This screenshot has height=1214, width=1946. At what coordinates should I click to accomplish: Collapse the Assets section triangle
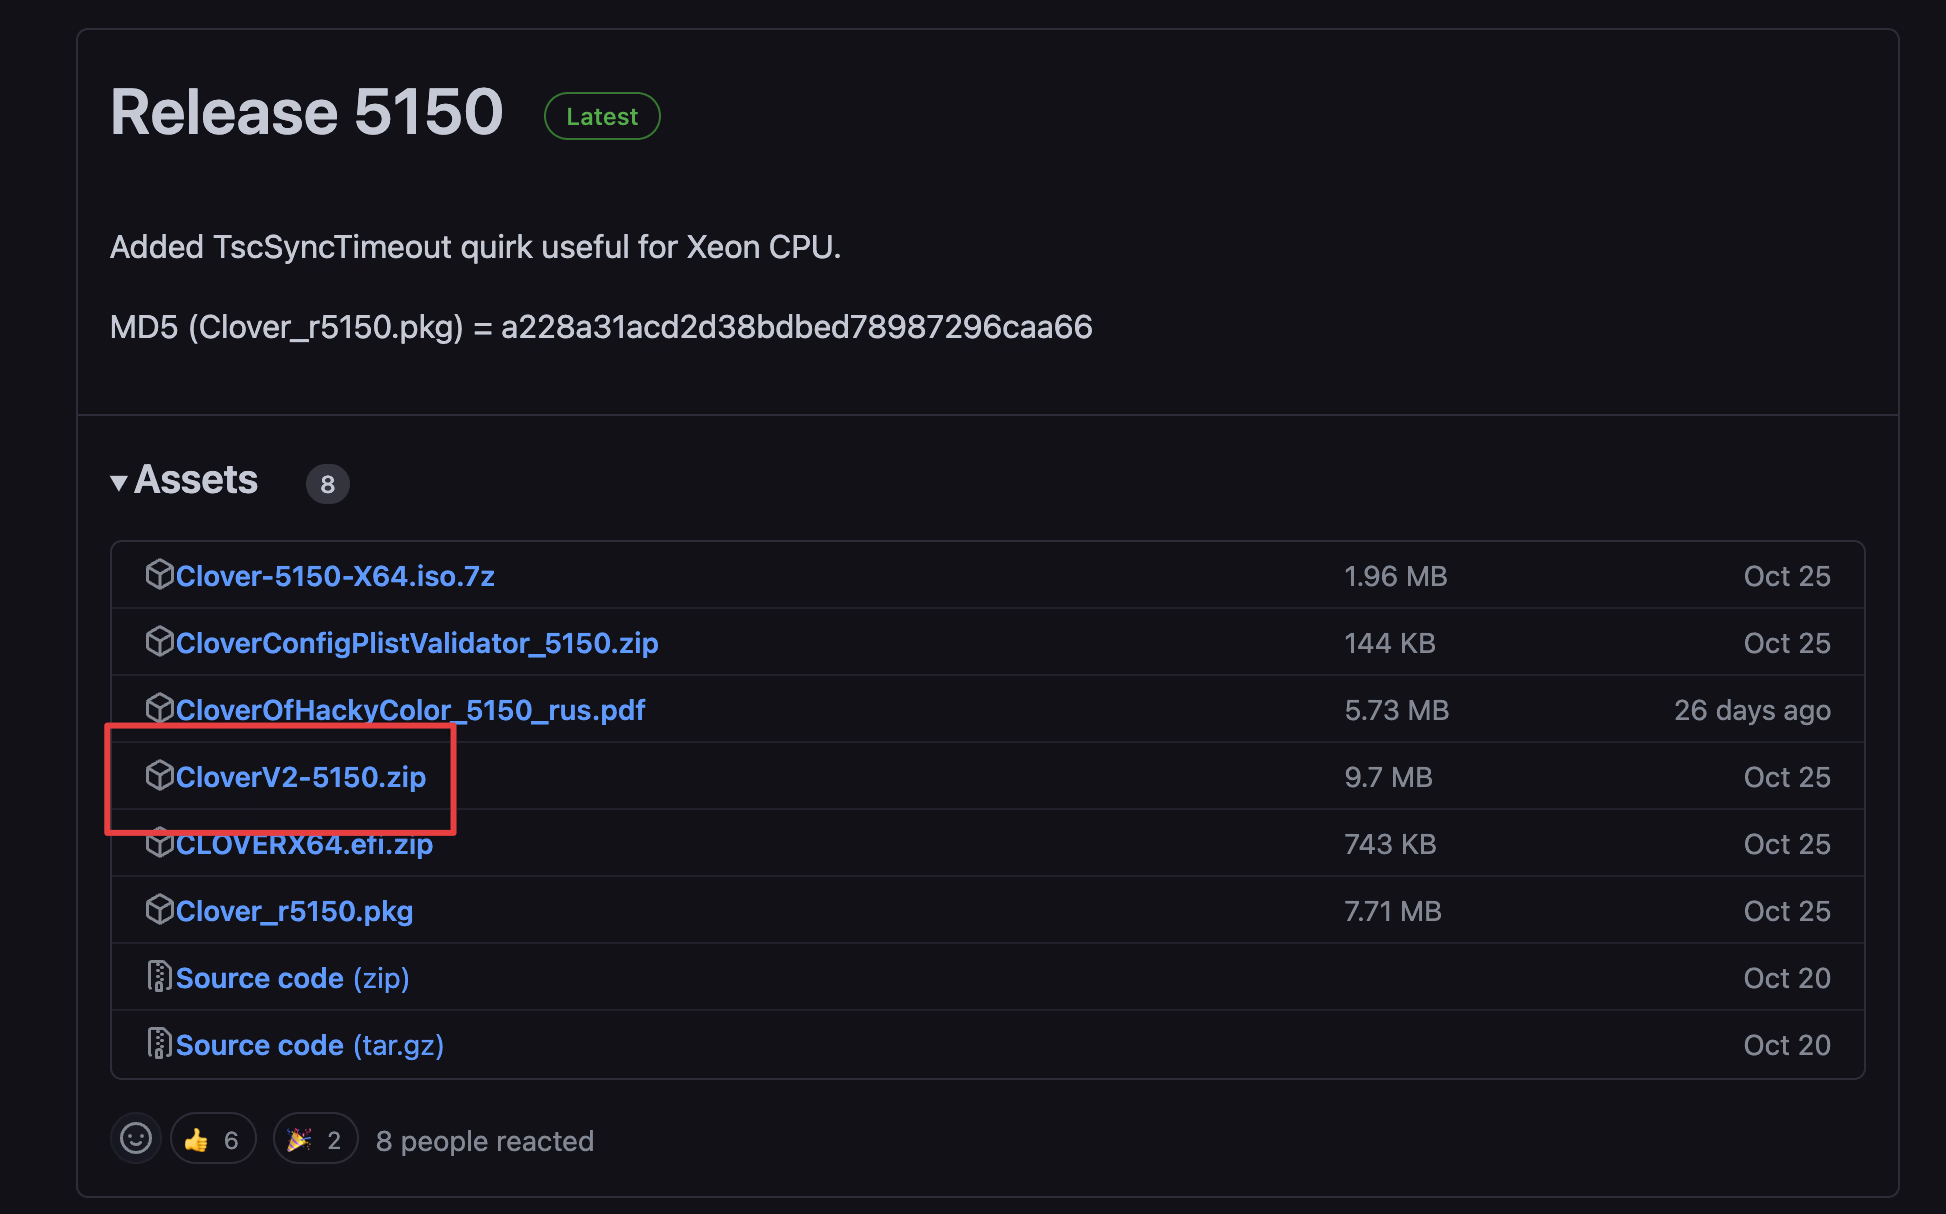pos(119,483)
